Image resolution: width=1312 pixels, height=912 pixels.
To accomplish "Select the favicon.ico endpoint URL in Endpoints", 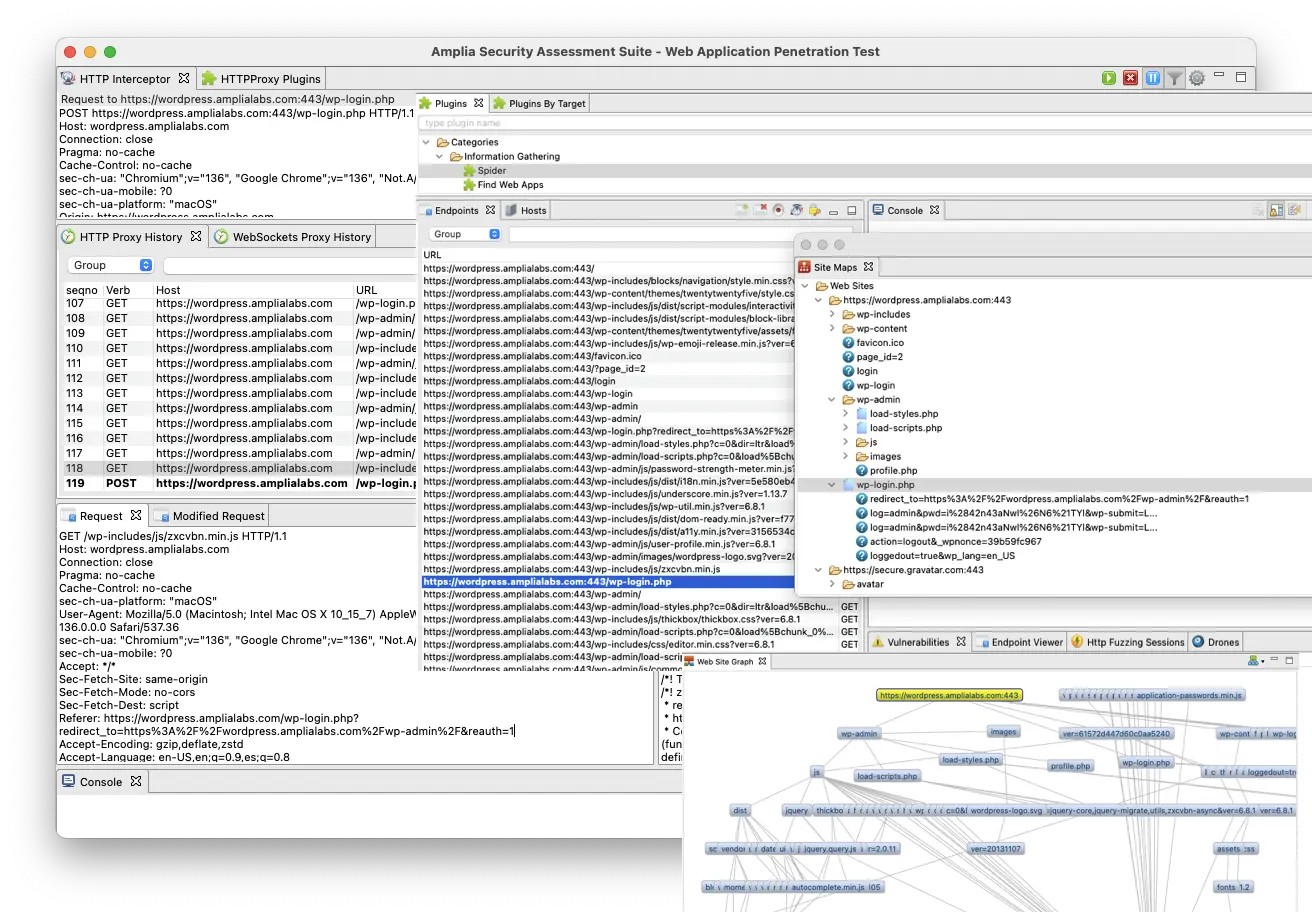I will [x=532, y=356].
